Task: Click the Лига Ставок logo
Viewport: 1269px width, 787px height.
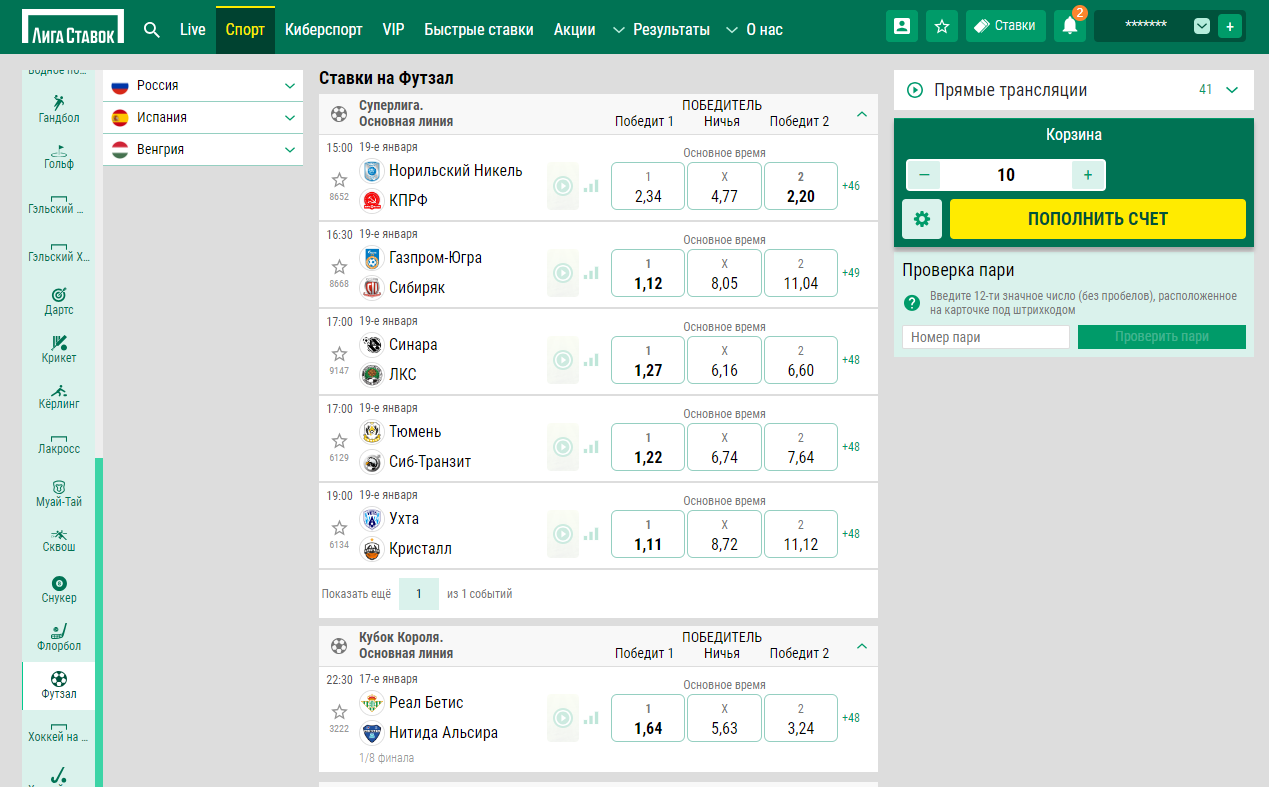Action: tap(73, 28)
